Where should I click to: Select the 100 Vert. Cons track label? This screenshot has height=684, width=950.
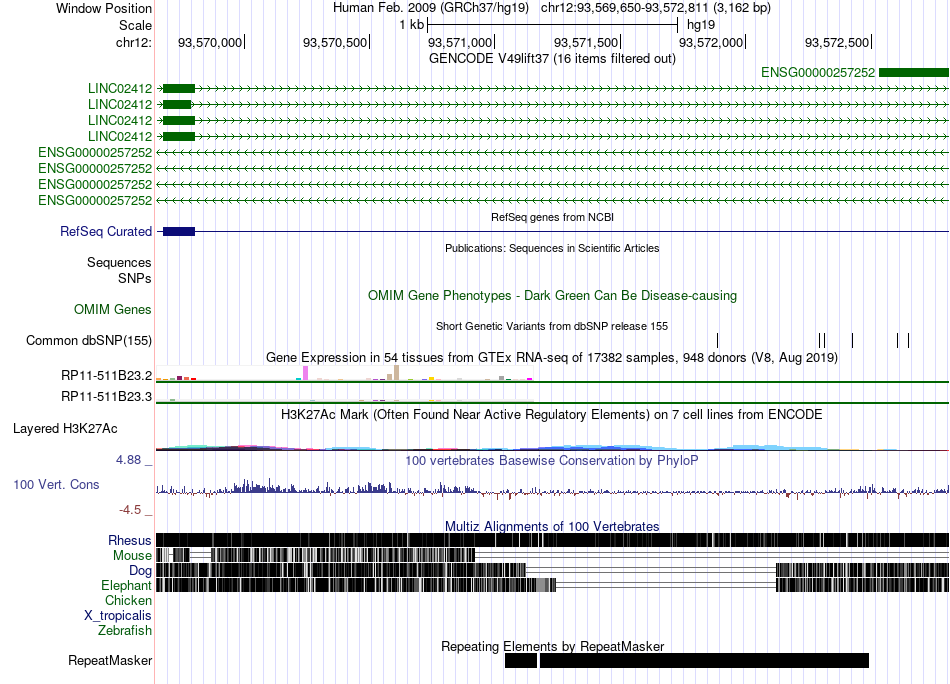56,485
